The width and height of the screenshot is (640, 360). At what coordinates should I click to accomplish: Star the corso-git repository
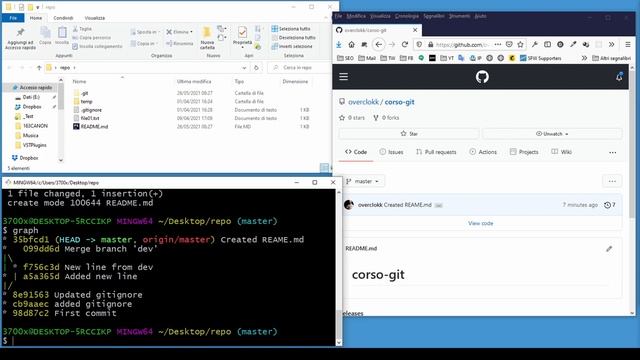[409, 134]
